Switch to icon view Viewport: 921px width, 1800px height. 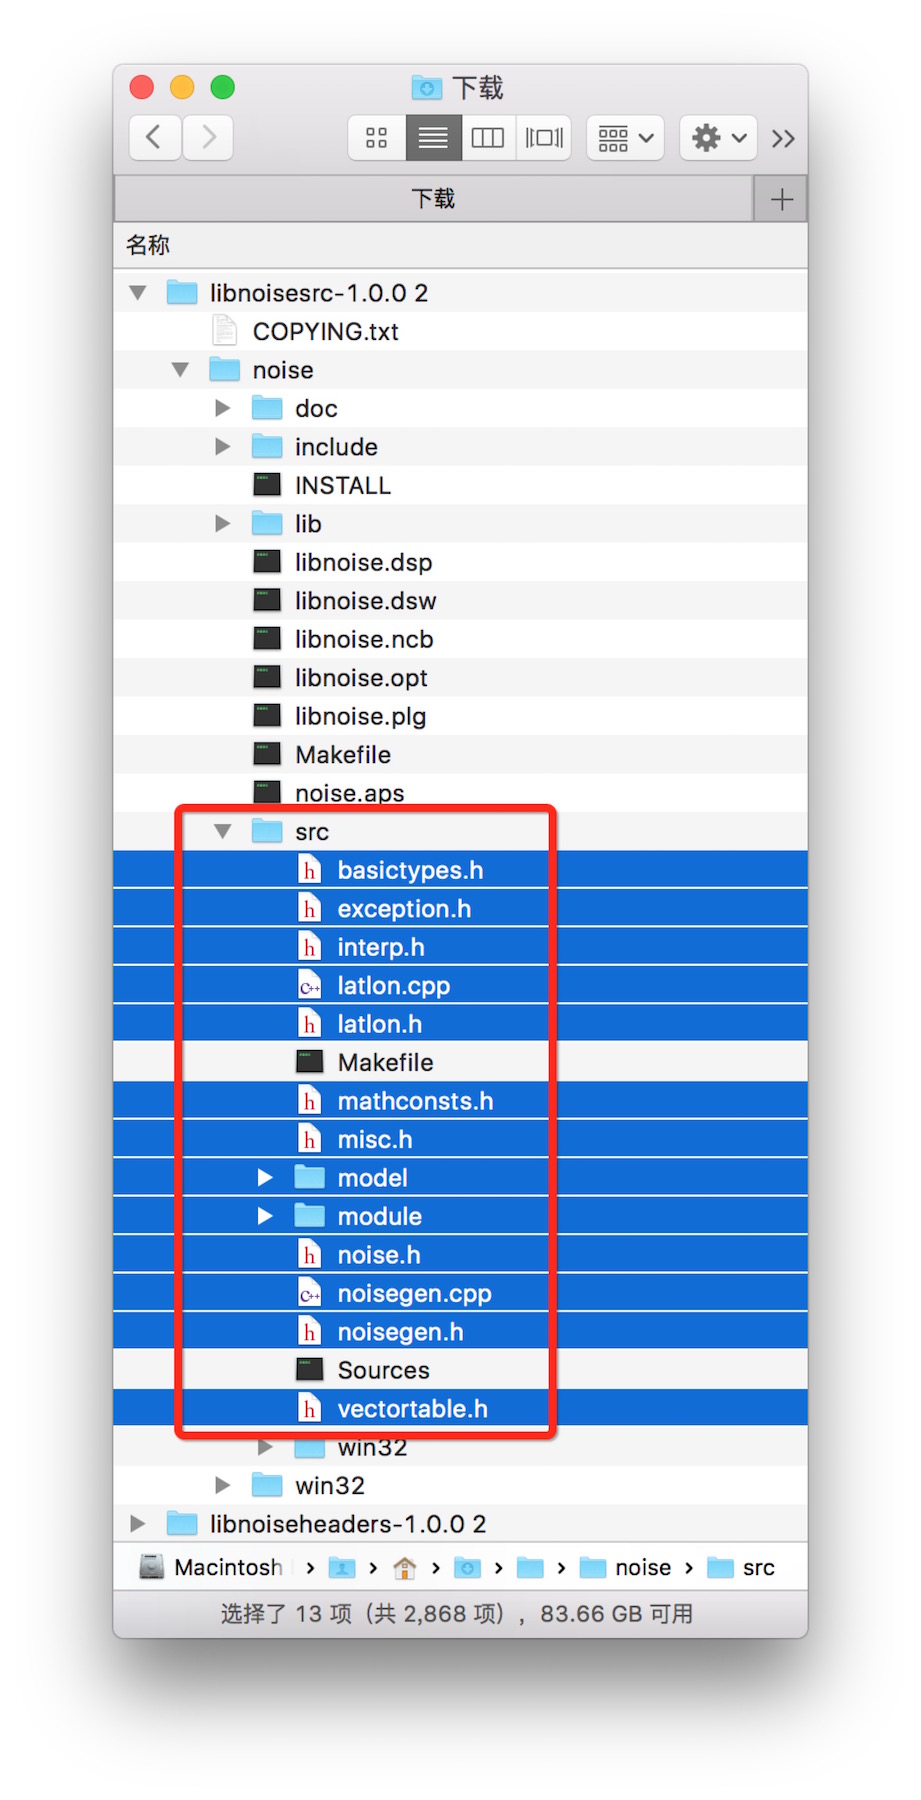(377, 137)
